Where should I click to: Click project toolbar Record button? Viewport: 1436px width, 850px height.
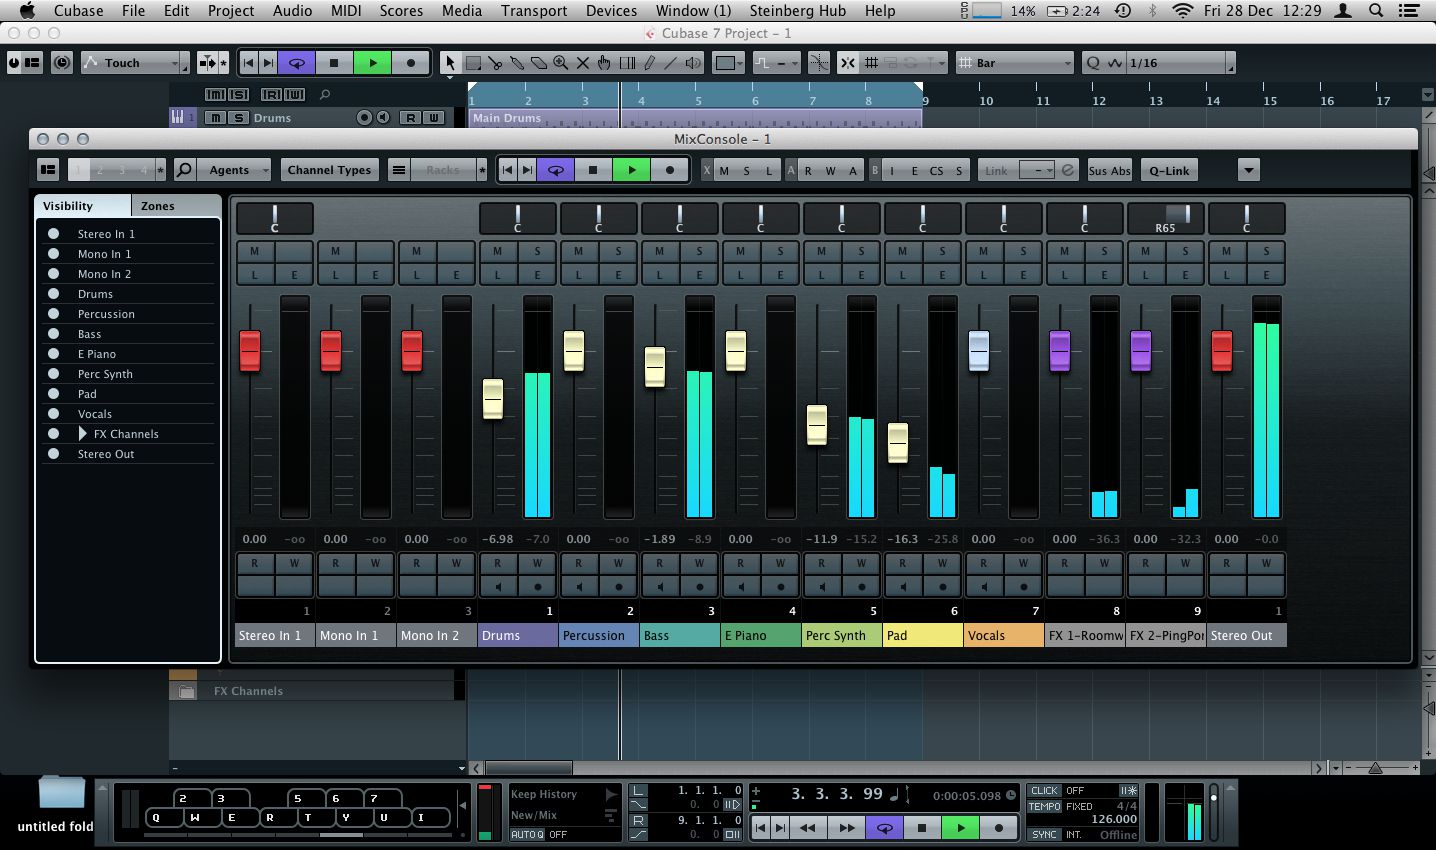pyautogui.click(x=410, y=63)
